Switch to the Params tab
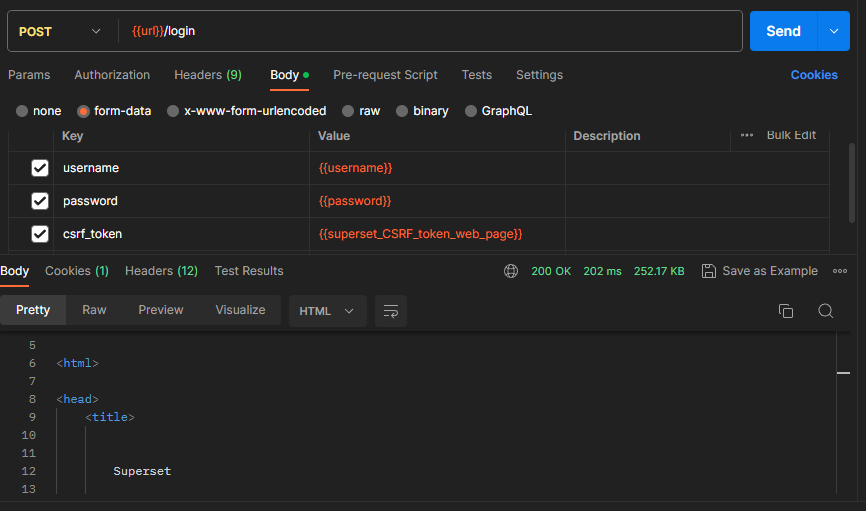 29,75
